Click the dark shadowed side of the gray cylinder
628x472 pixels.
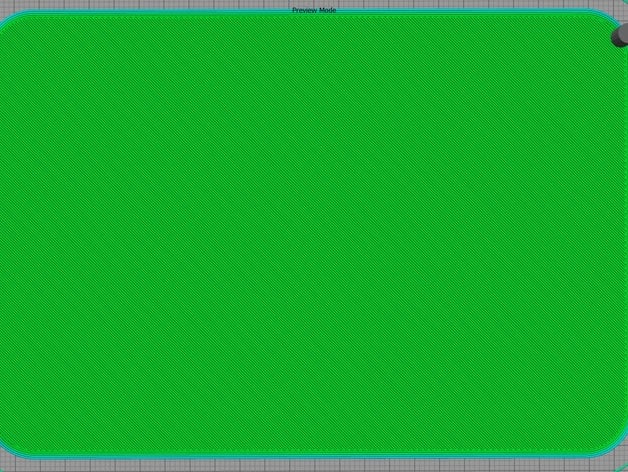pos(616,39)
